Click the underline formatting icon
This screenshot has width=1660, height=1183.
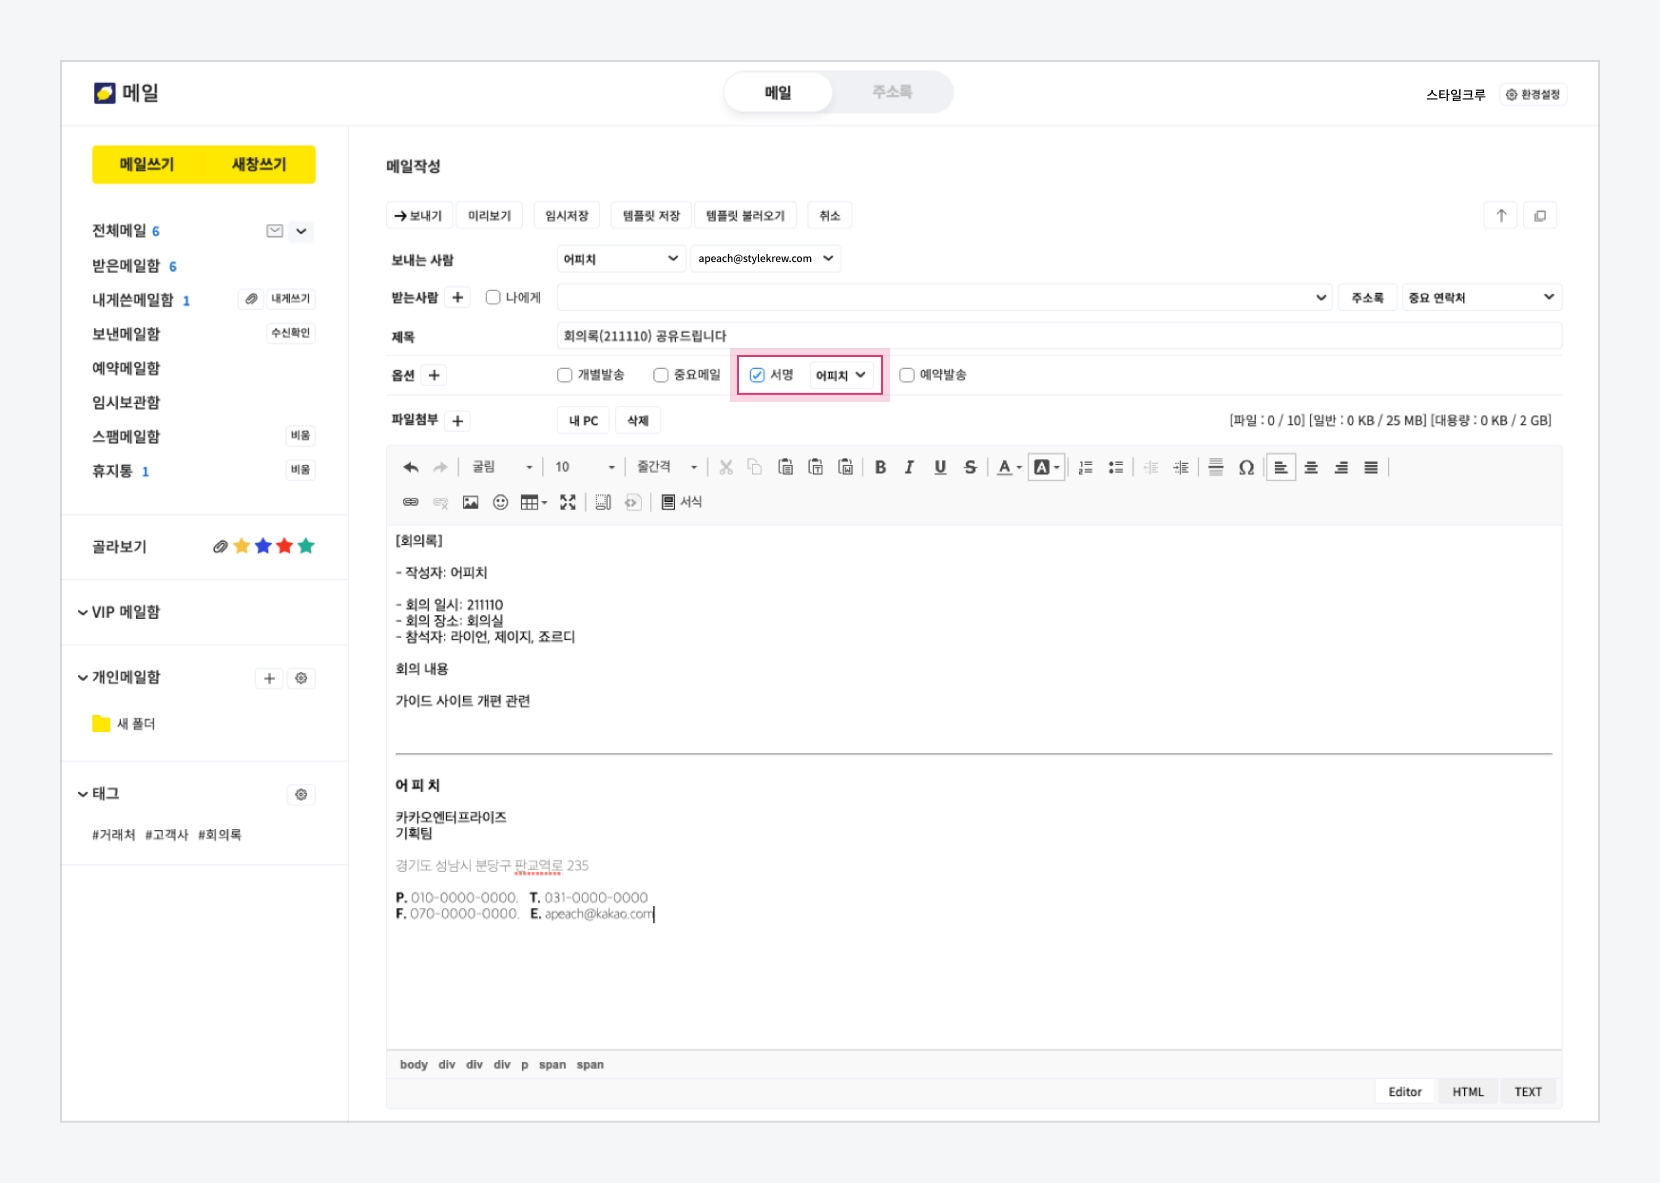pyautogui.click(x=940, y=467)
